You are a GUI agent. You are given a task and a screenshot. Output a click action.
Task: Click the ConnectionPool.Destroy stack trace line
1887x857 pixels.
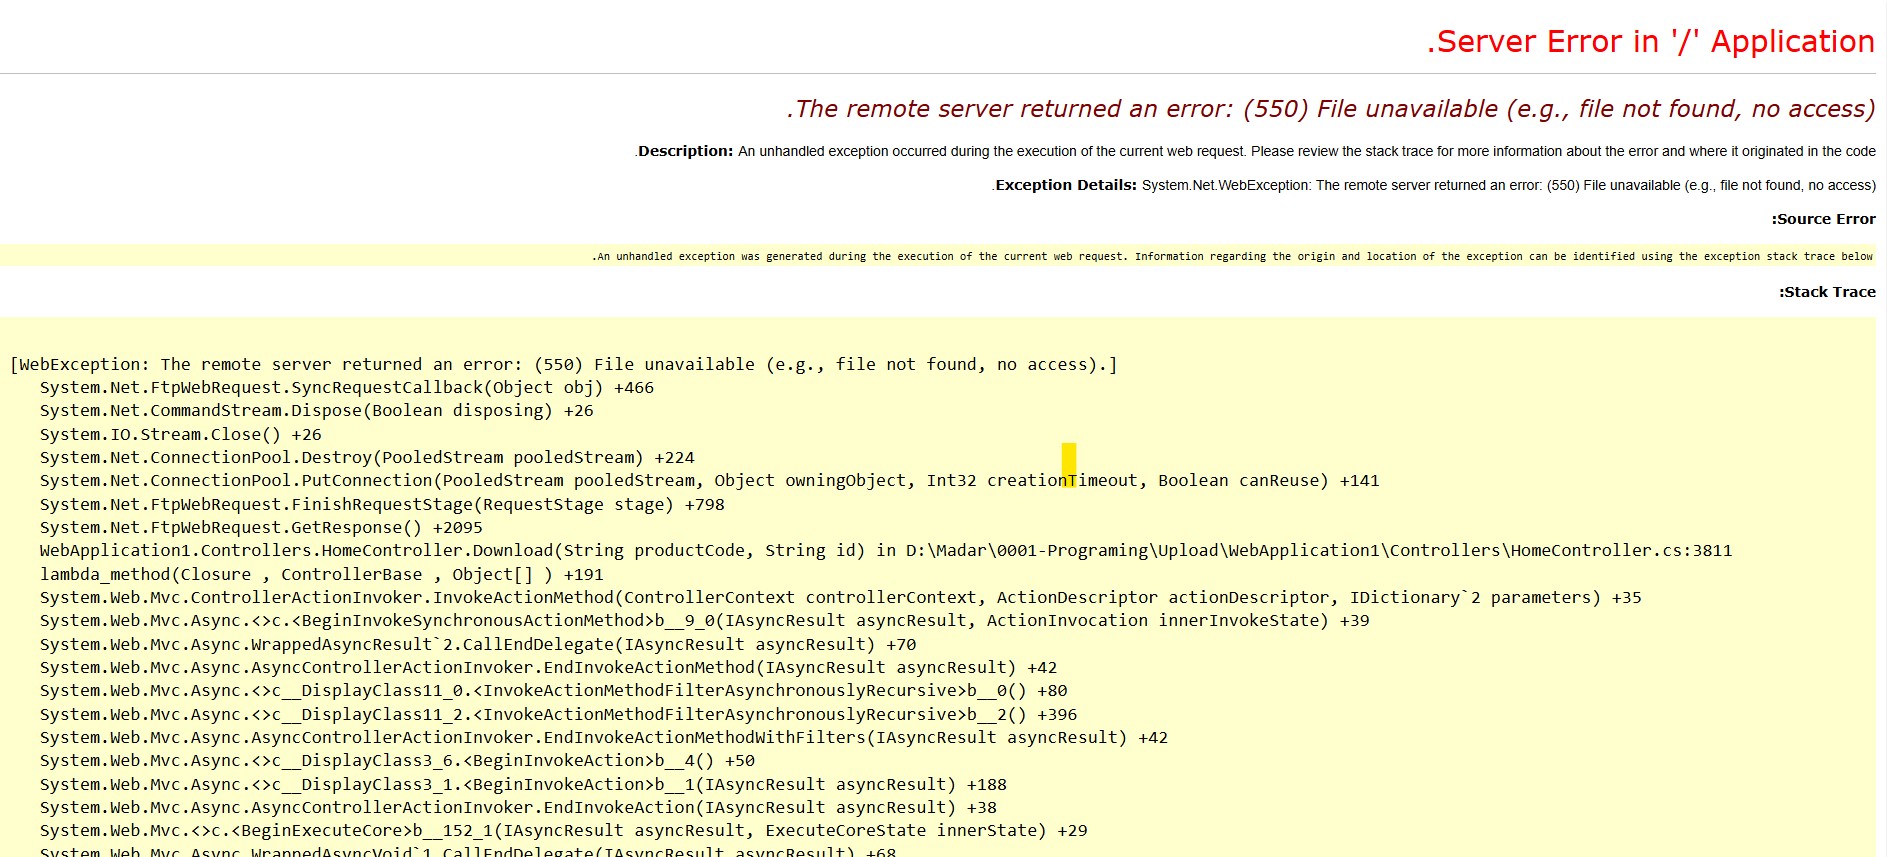tap(366, 458)
